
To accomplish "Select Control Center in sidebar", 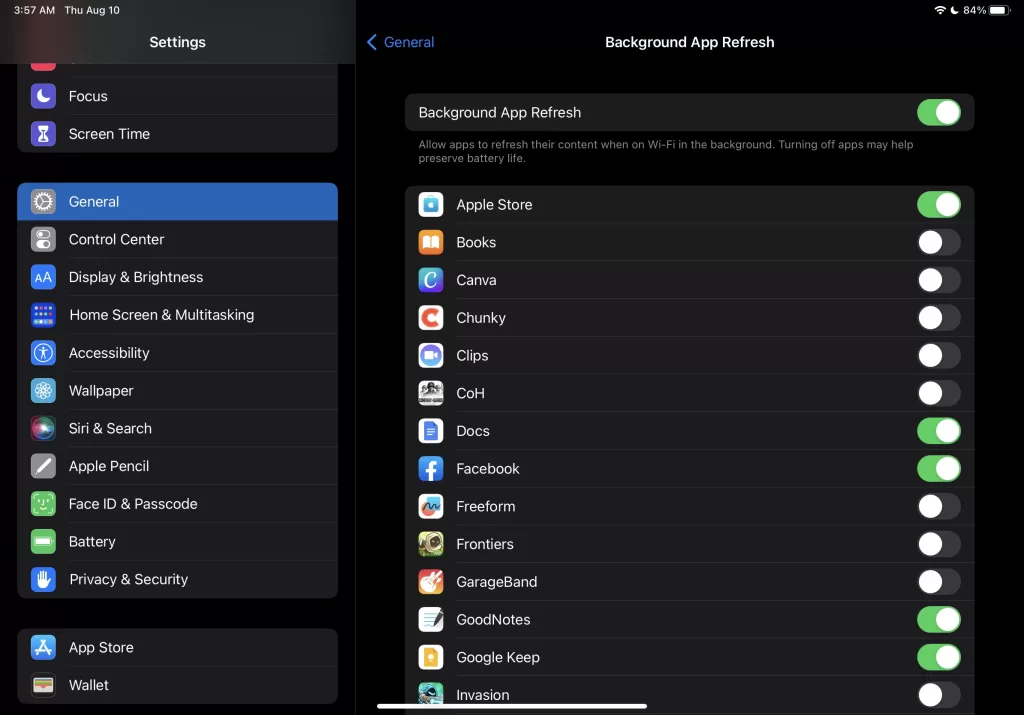I will [x=178, y=240].
